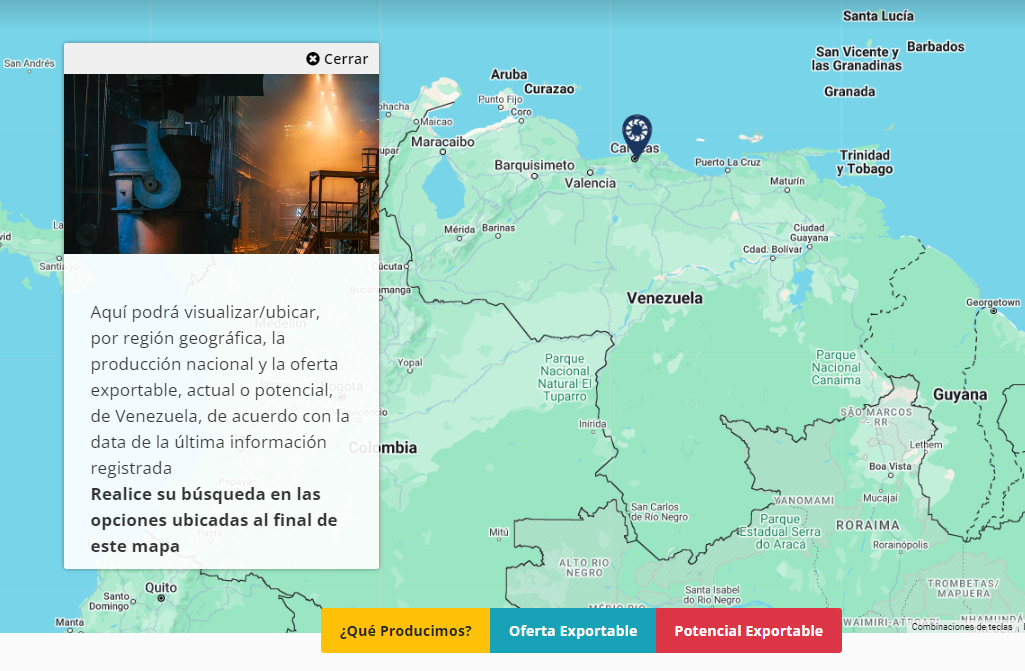Viewport: 1025px width, 671px height.
Task: Click the Maturín city label
Action: 787,181
